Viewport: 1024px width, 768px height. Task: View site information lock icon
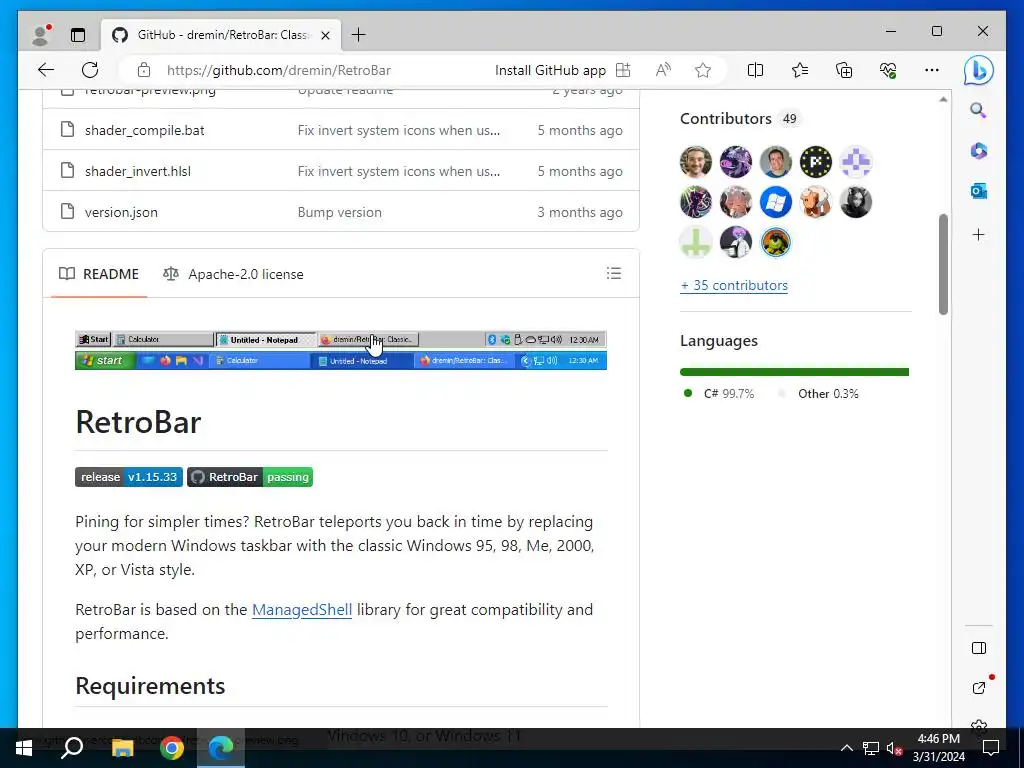(144, 70)
